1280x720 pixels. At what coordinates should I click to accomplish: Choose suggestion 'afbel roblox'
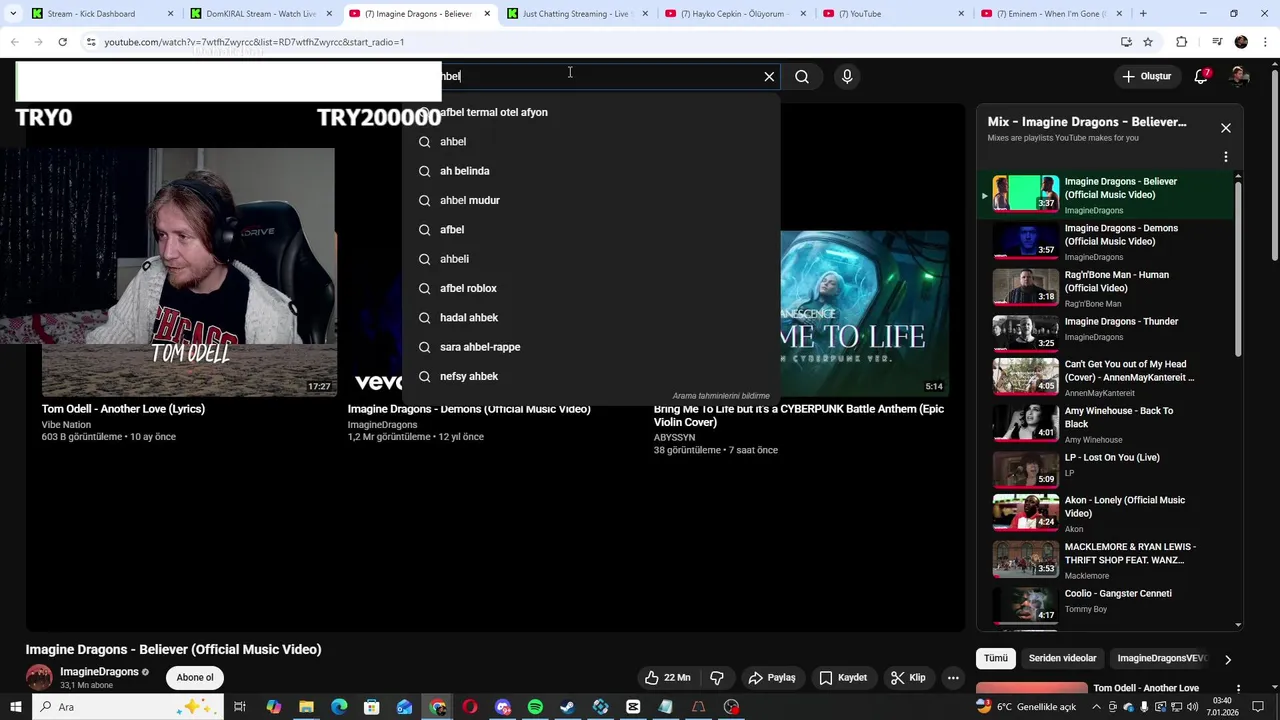pos(591,288)
